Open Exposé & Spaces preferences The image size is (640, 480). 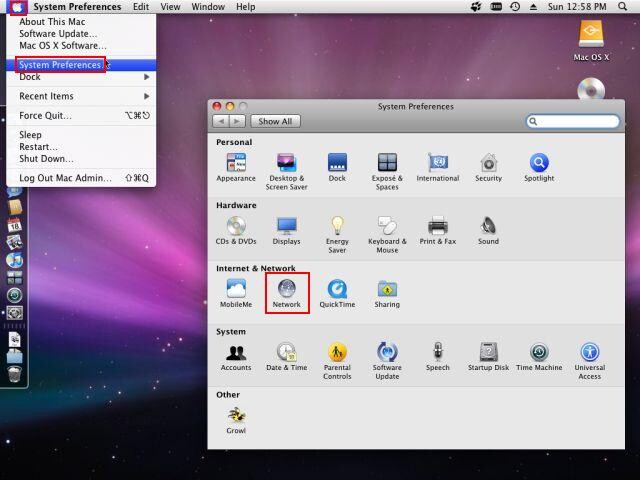point(387,171)
